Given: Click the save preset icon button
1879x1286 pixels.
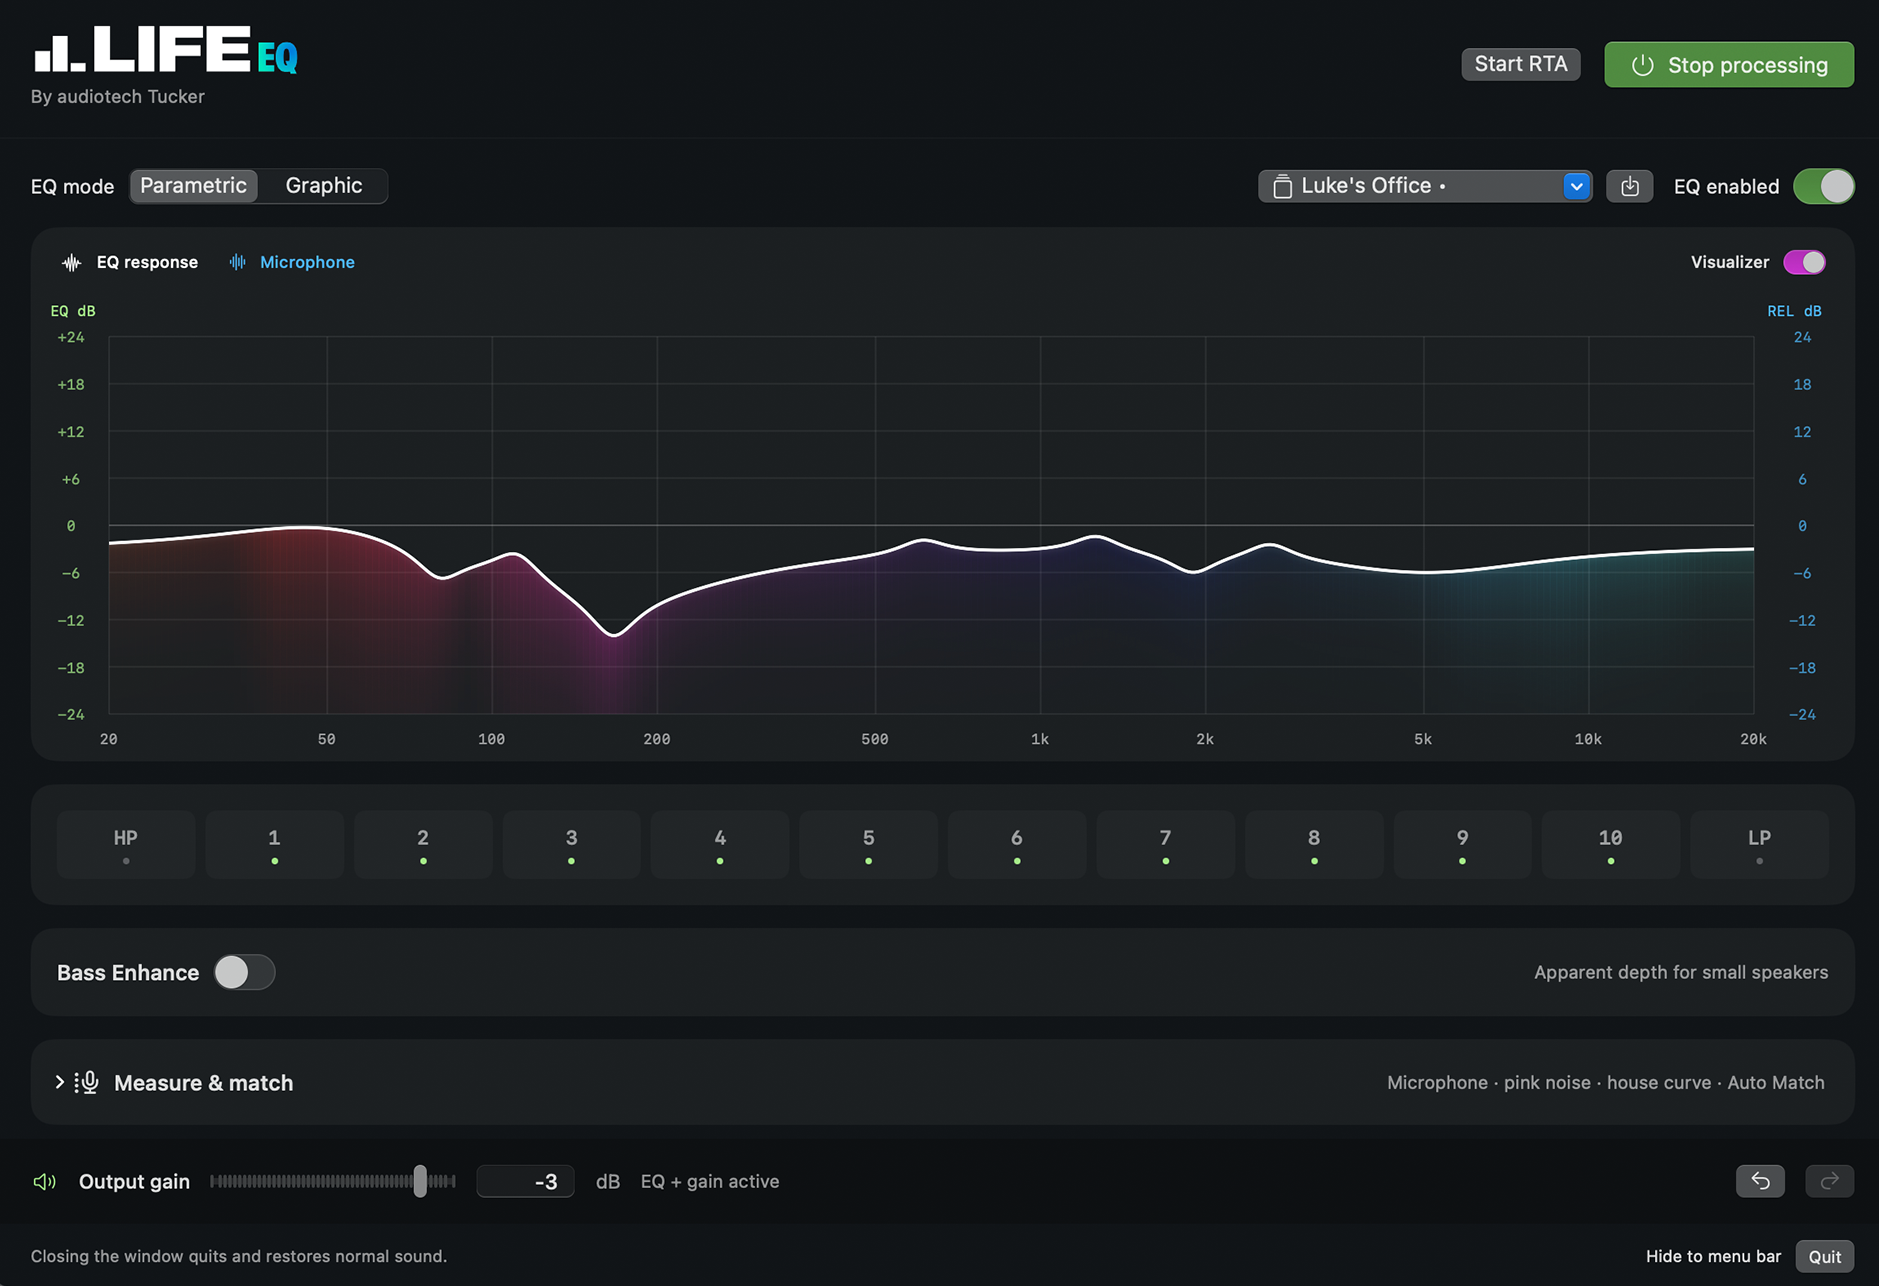Looking at the screenshot, I should click(1629, 186).
